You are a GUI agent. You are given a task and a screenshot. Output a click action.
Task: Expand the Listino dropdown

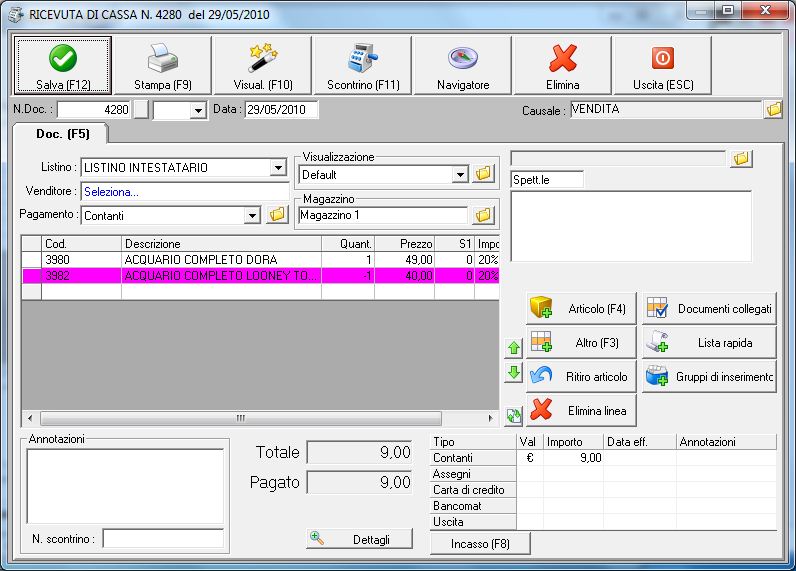pyautogui.click(x=278, y=167)
